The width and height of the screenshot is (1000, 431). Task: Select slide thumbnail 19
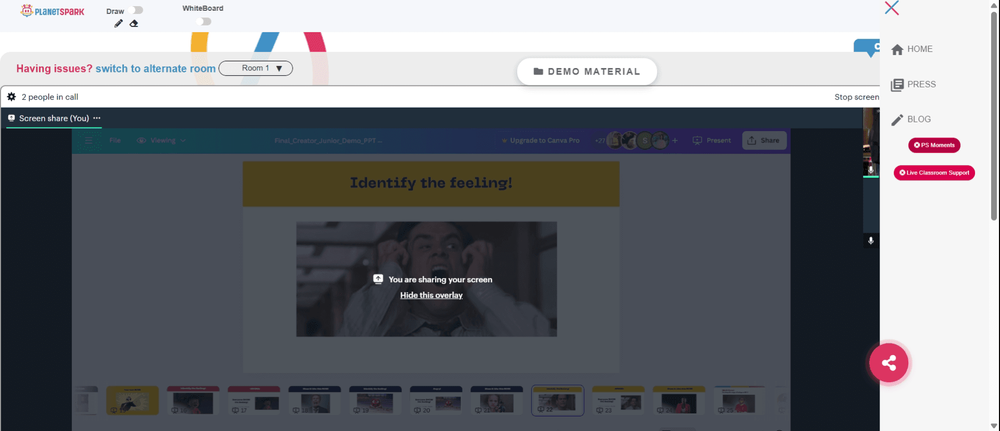375,400
